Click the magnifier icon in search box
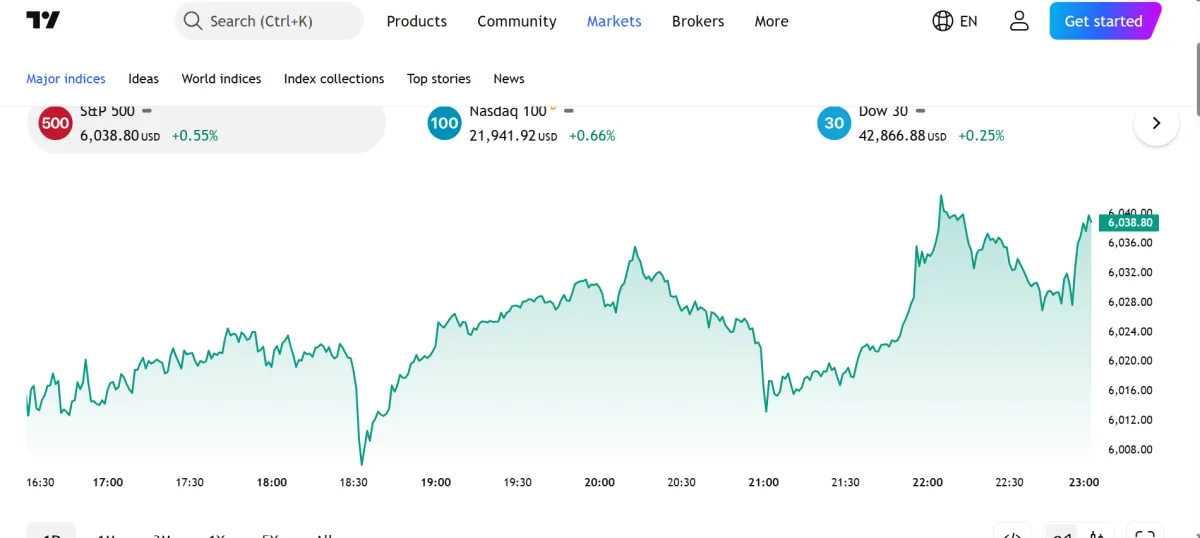The image size is (1200, 538). pyautogui.click(x=193, y=21)
